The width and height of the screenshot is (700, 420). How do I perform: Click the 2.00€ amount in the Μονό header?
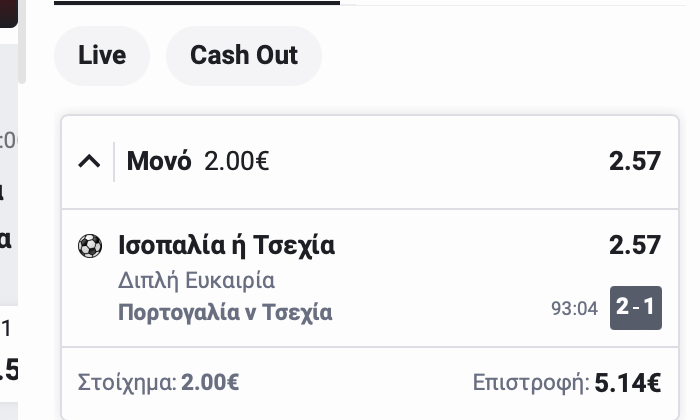click(x=237, y=160)
